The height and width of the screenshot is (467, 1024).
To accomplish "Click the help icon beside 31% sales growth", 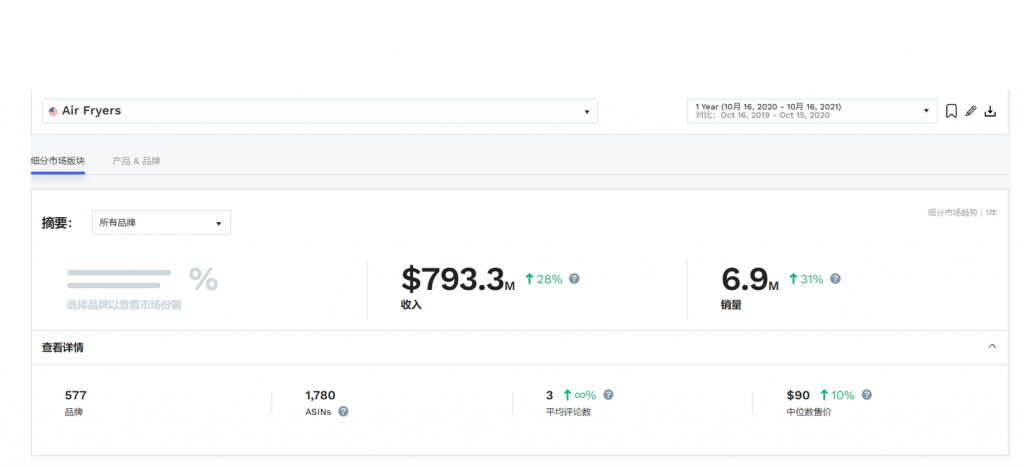I will point(835,278).
